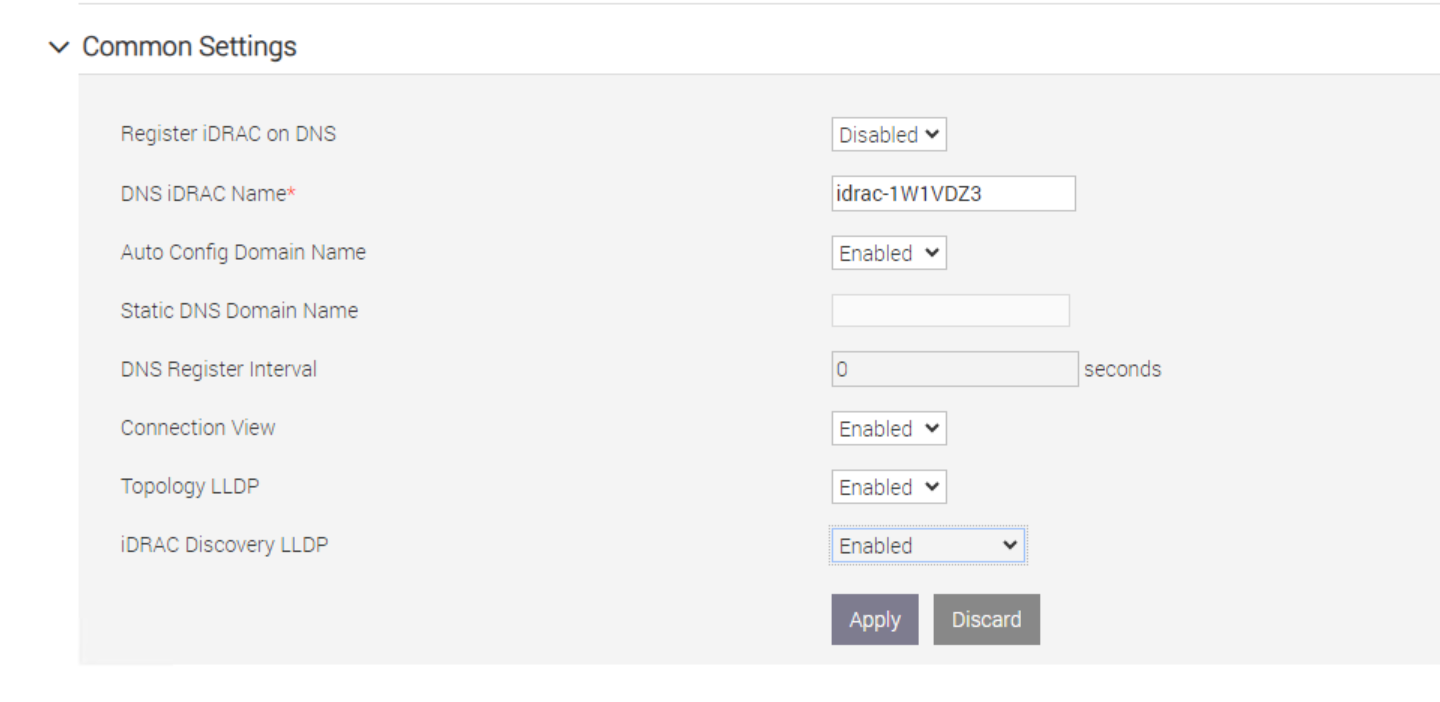Click the DNS Register Interval label
Viewport: 1440px width, 702px height.
(218, 369)
